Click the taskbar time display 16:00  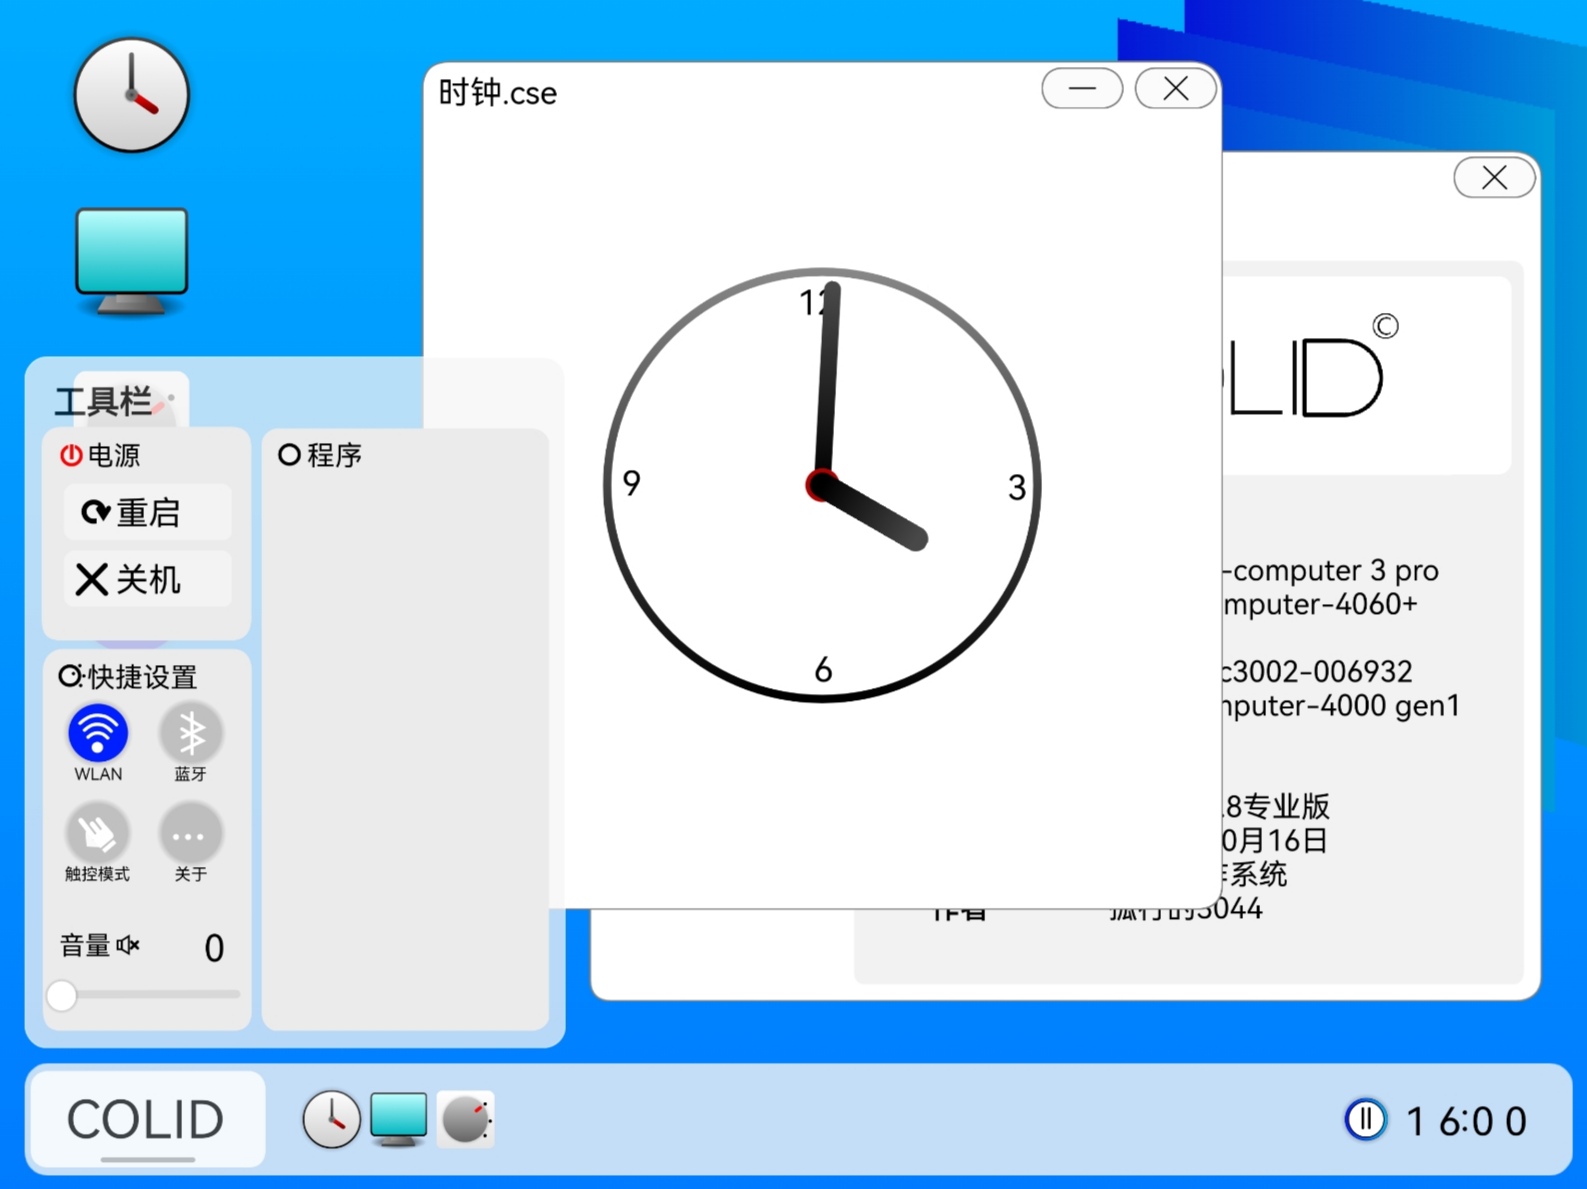pos(1466,1122)
